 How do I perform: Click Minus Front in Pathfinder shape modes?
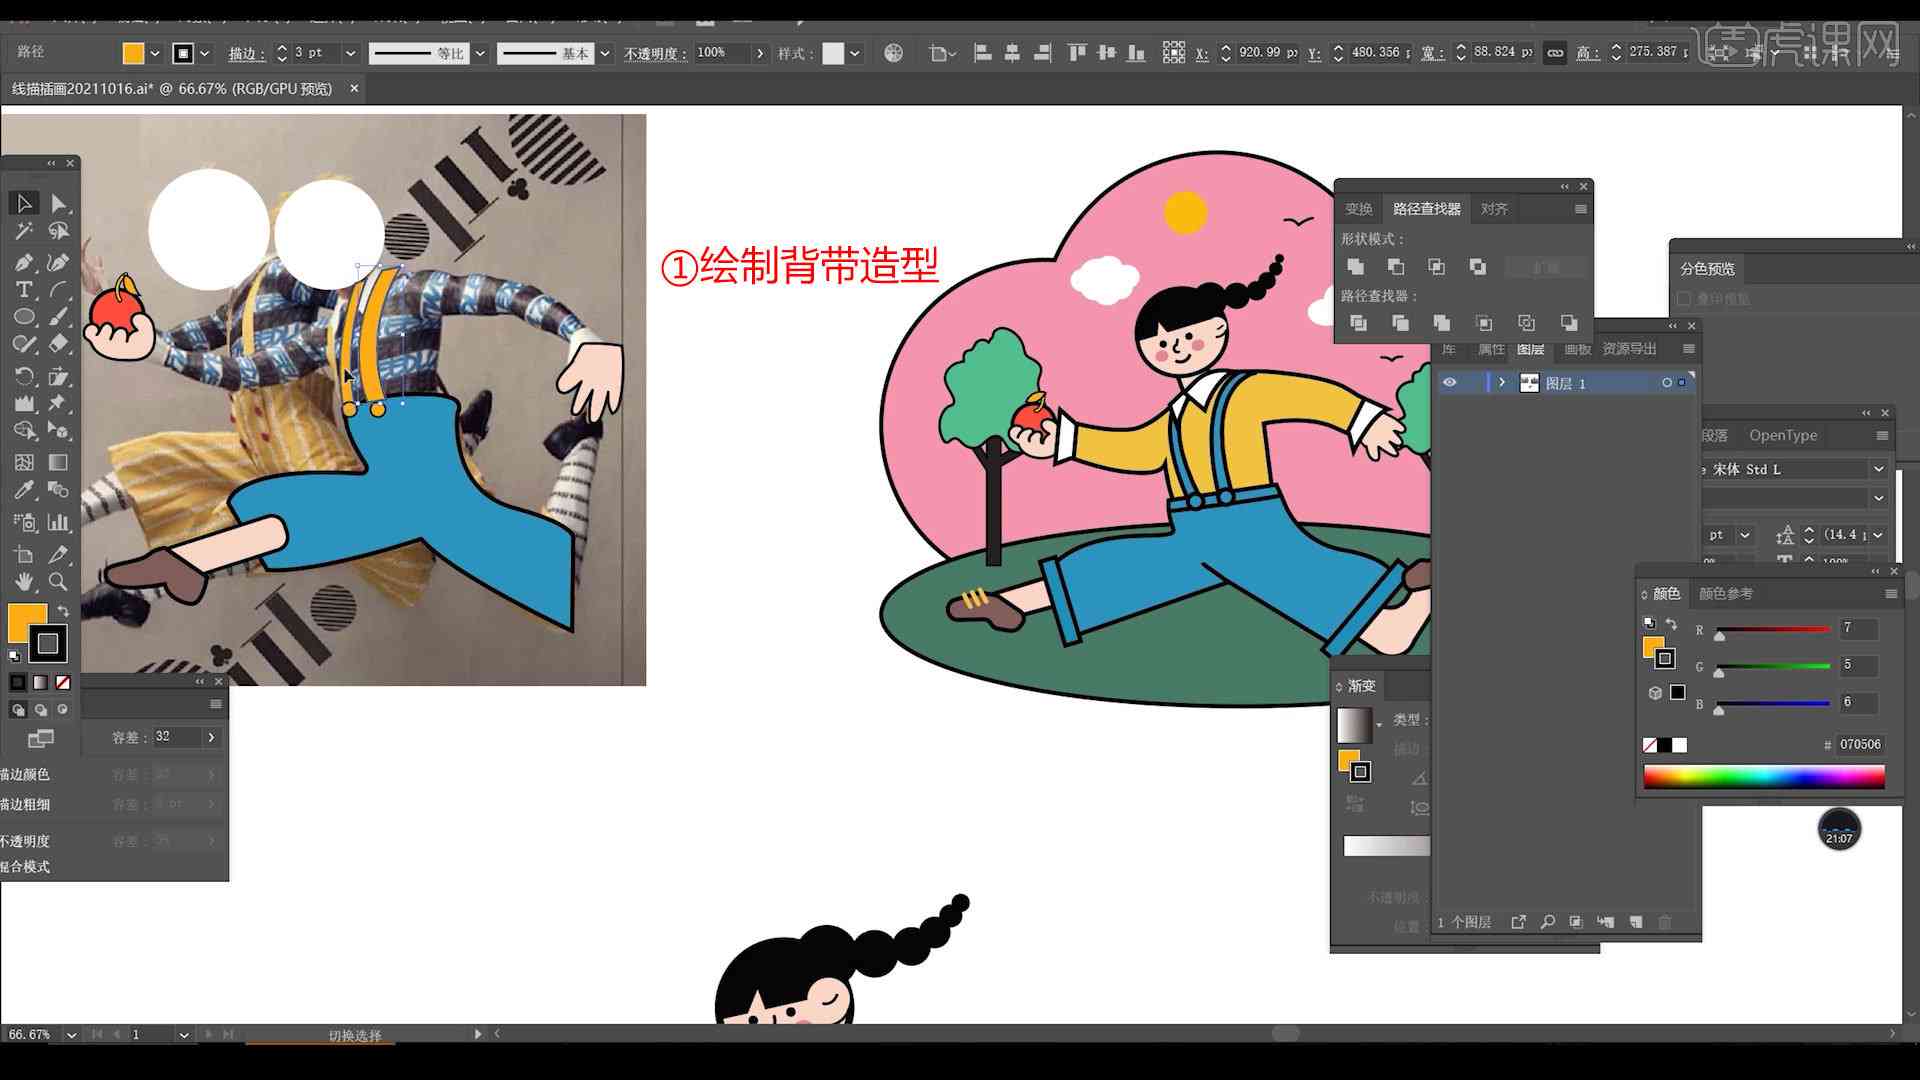coord(1396,267)
